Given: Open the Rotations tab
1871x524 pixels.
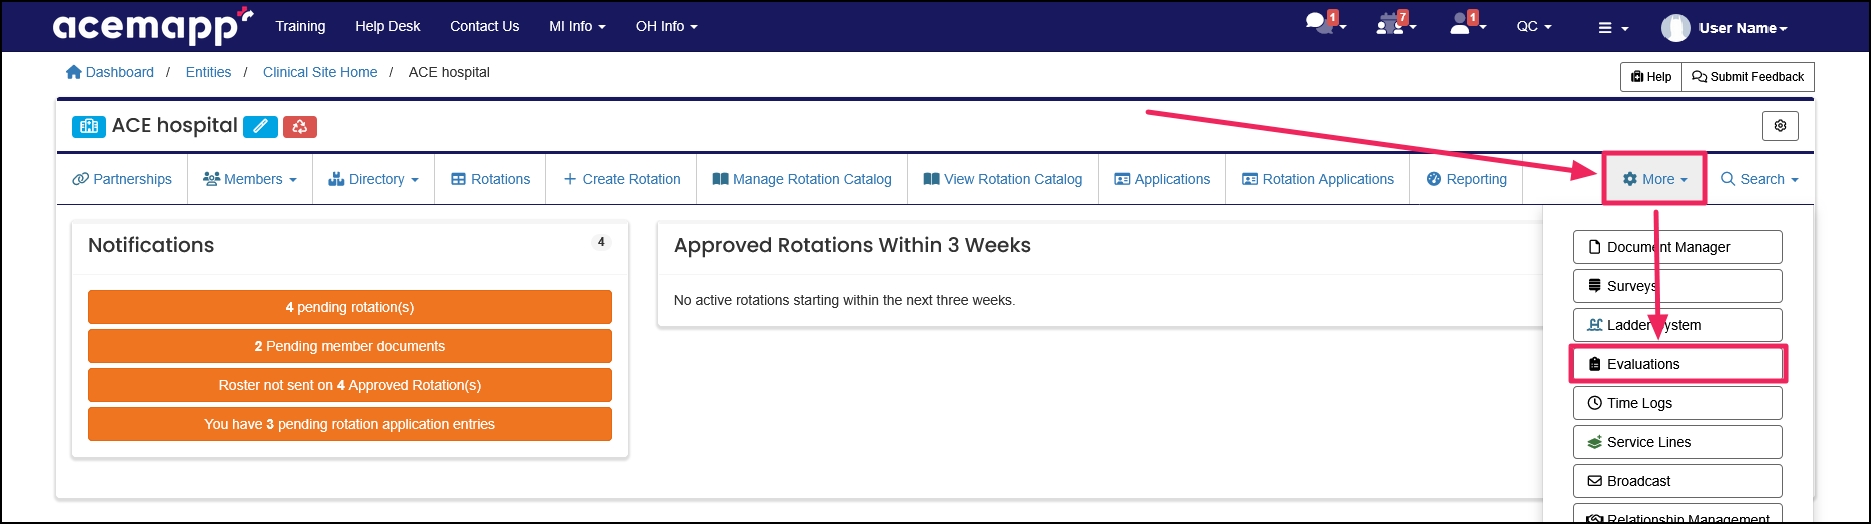Looking at the screenshot, I should (490, 179).
